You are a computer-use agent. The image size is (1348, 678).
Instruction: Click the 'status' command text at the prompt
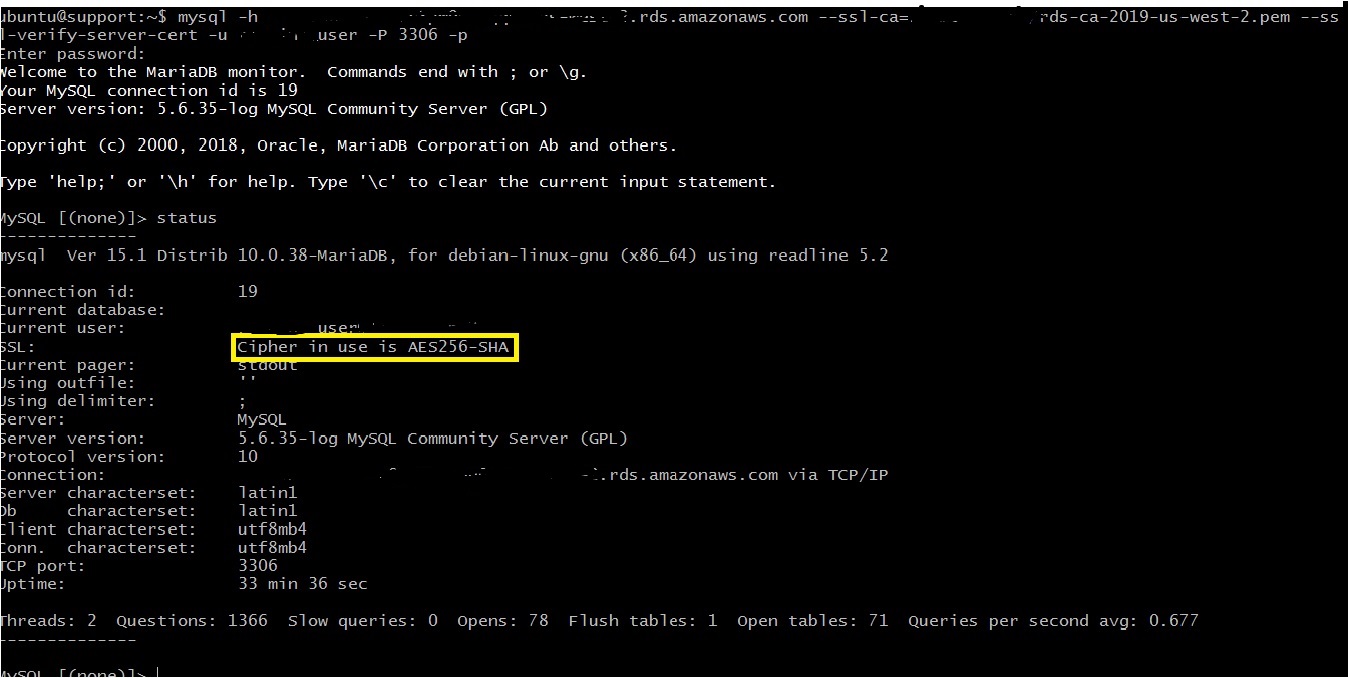[187, 218]
